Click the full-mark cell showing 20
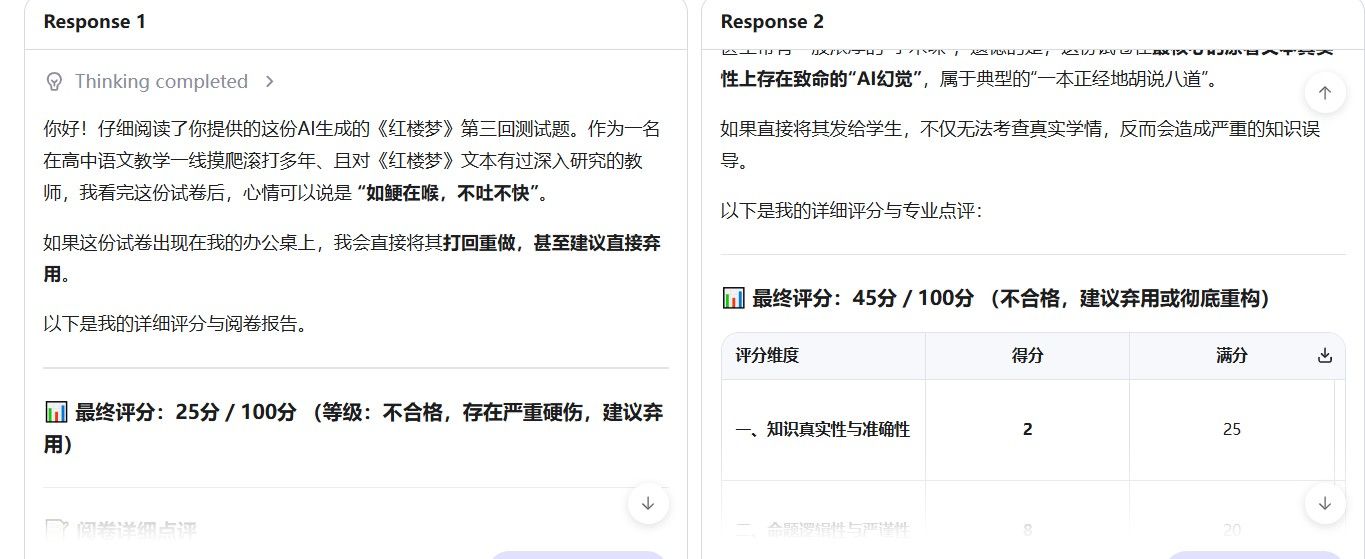The image size is (1365, 559). (1231, 530)
